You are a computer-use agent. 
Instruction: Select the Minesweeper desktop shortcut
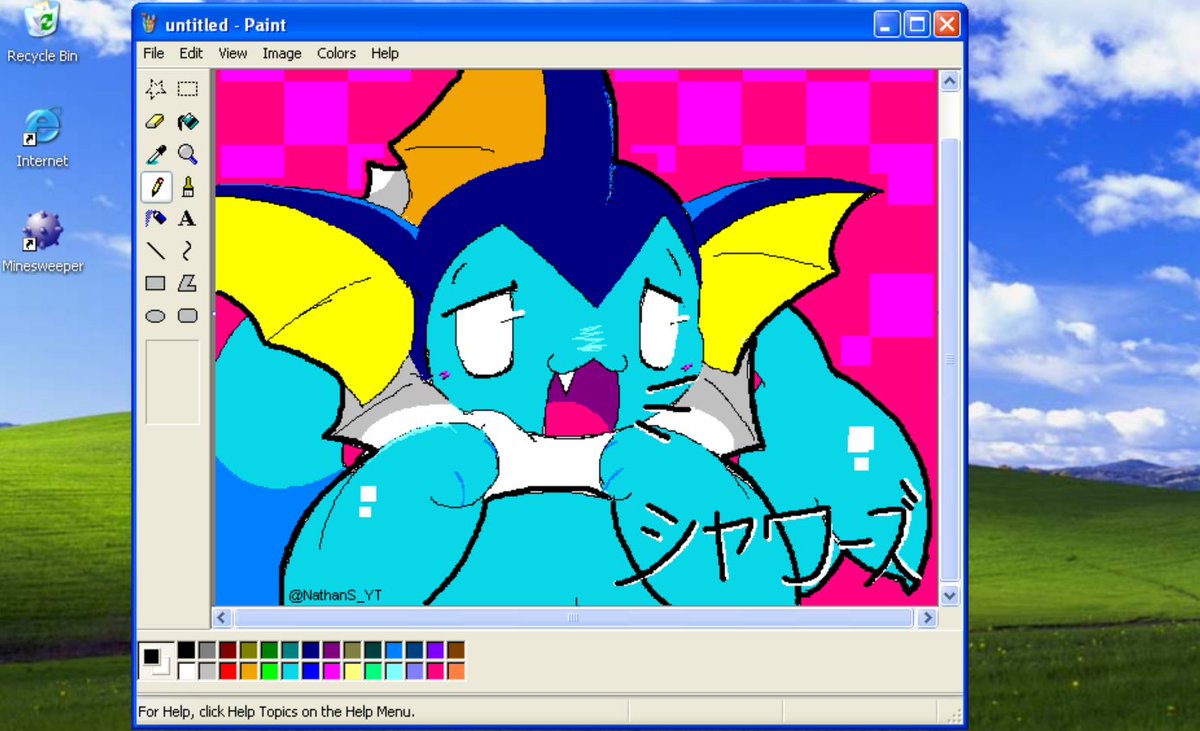coord(42,242)
